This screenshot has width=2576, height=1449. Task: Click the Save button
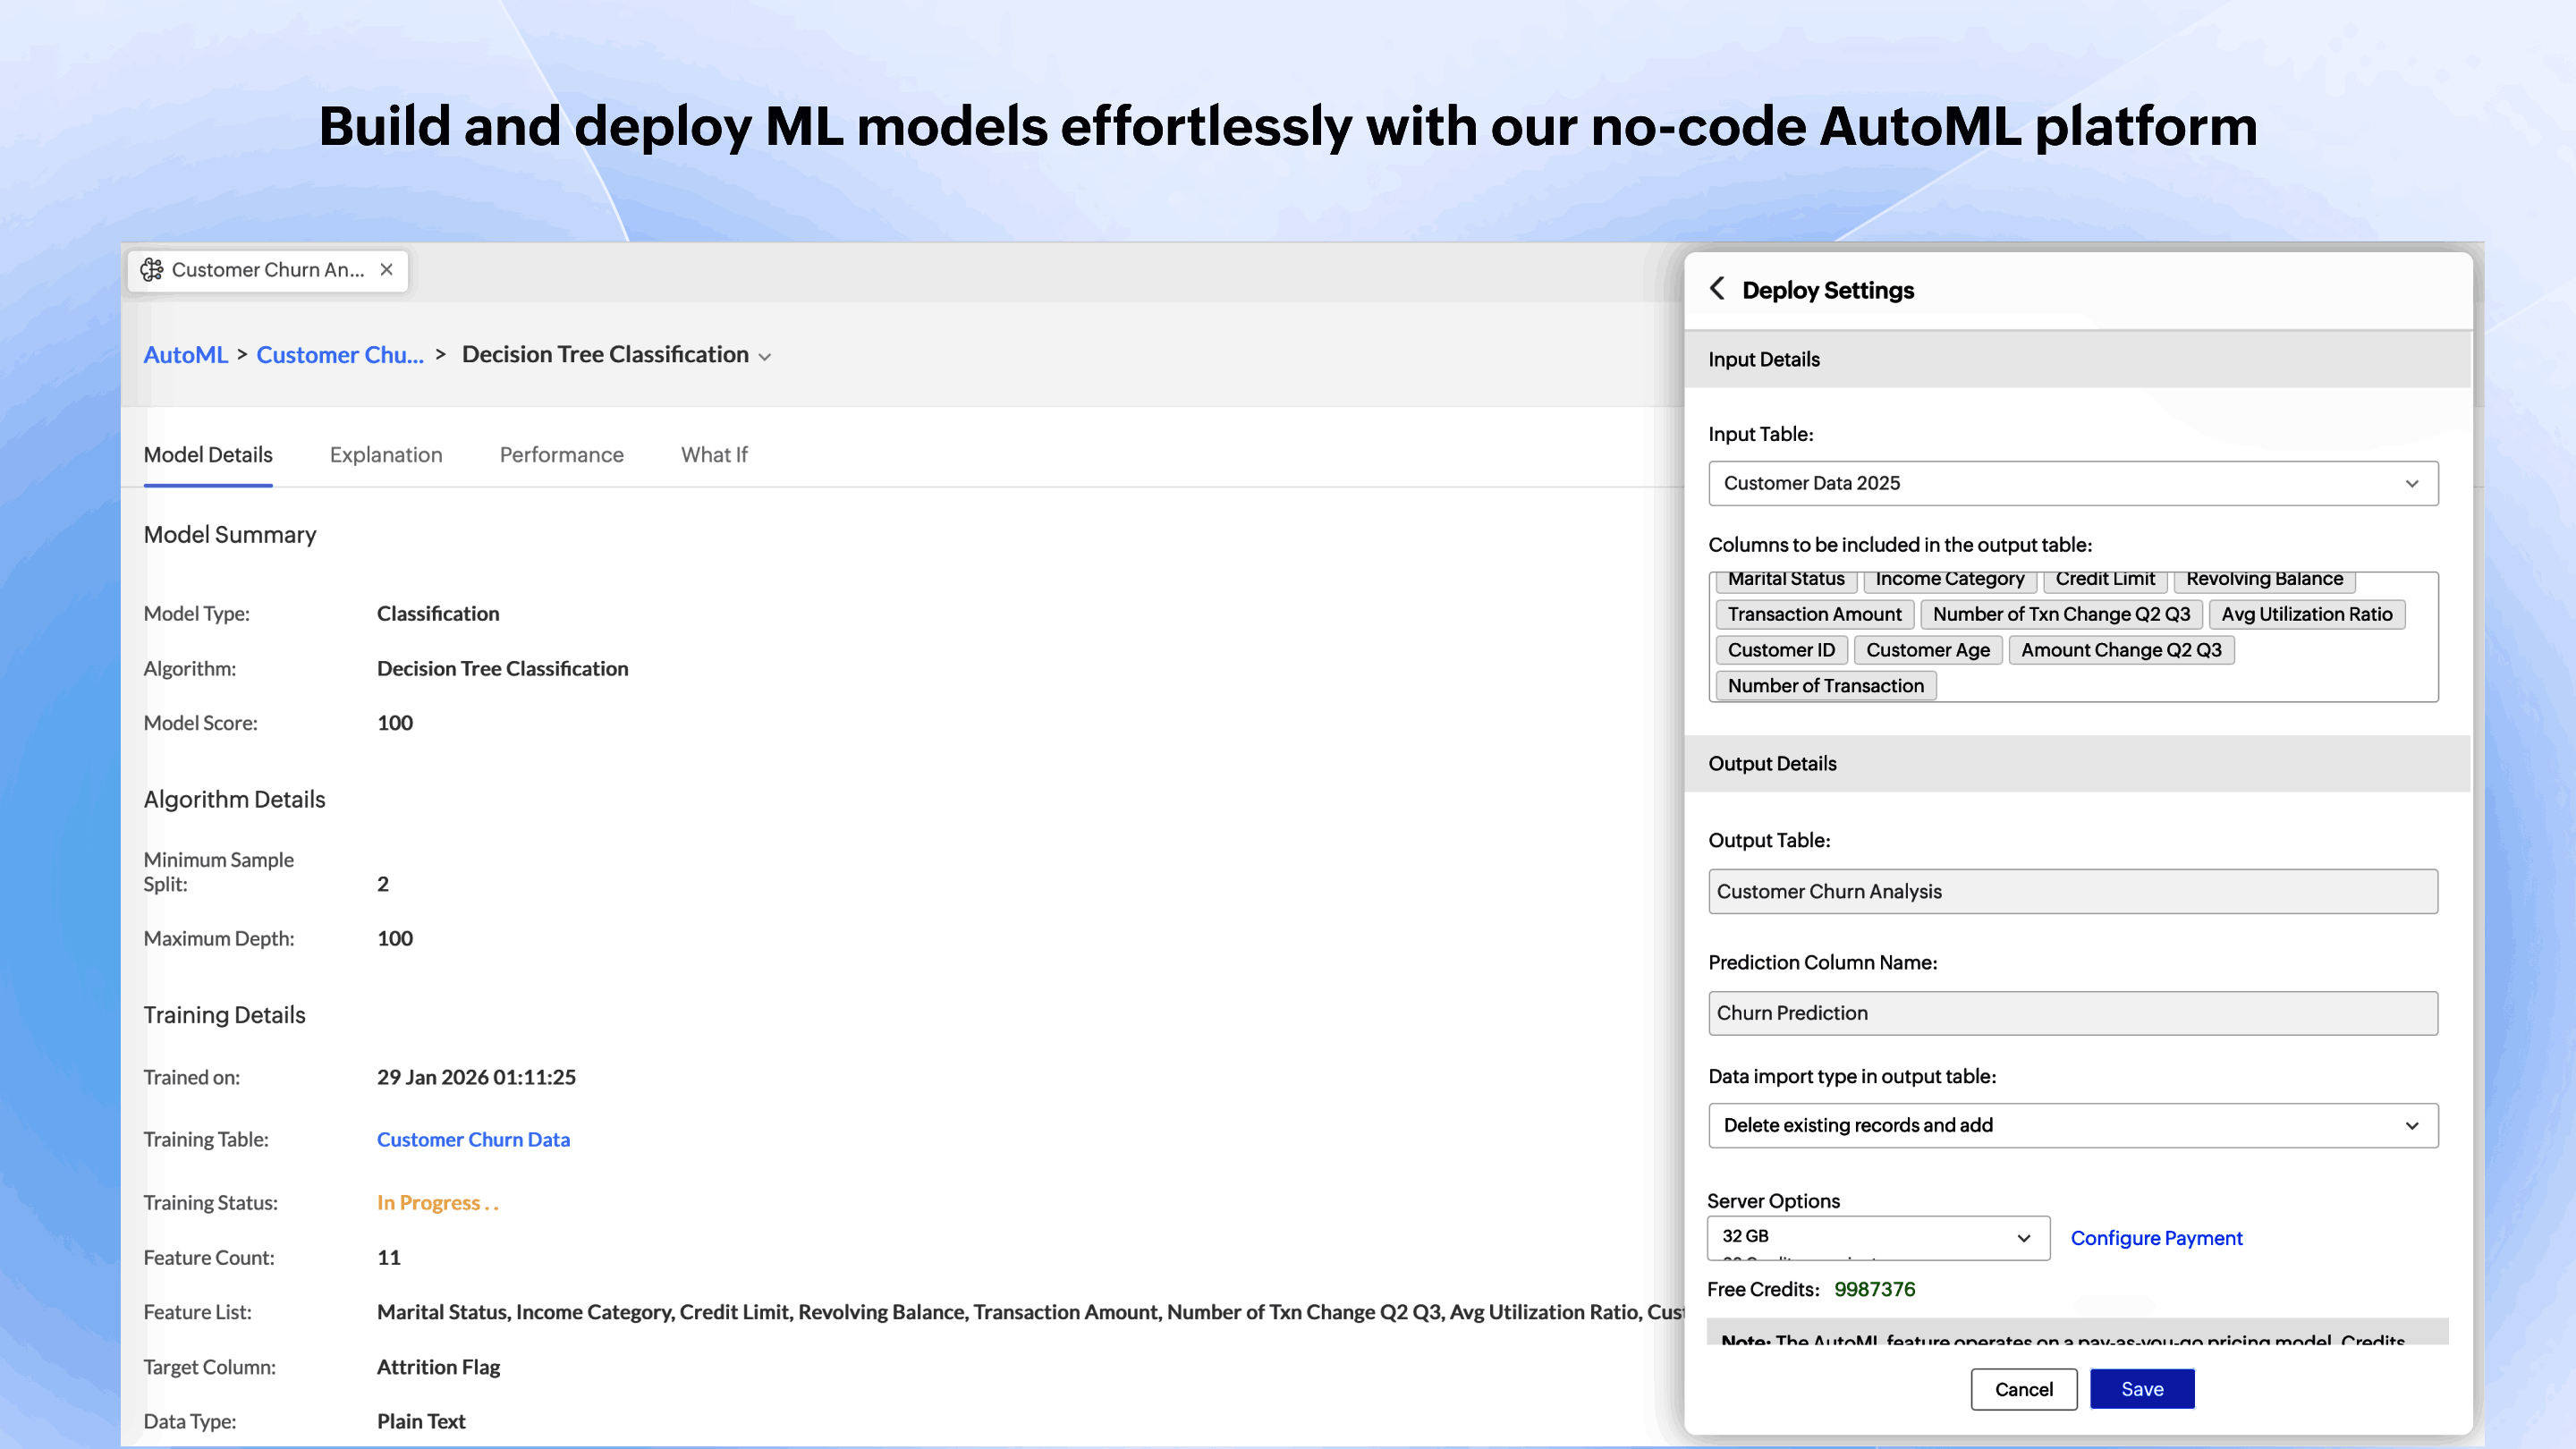2141,1389
